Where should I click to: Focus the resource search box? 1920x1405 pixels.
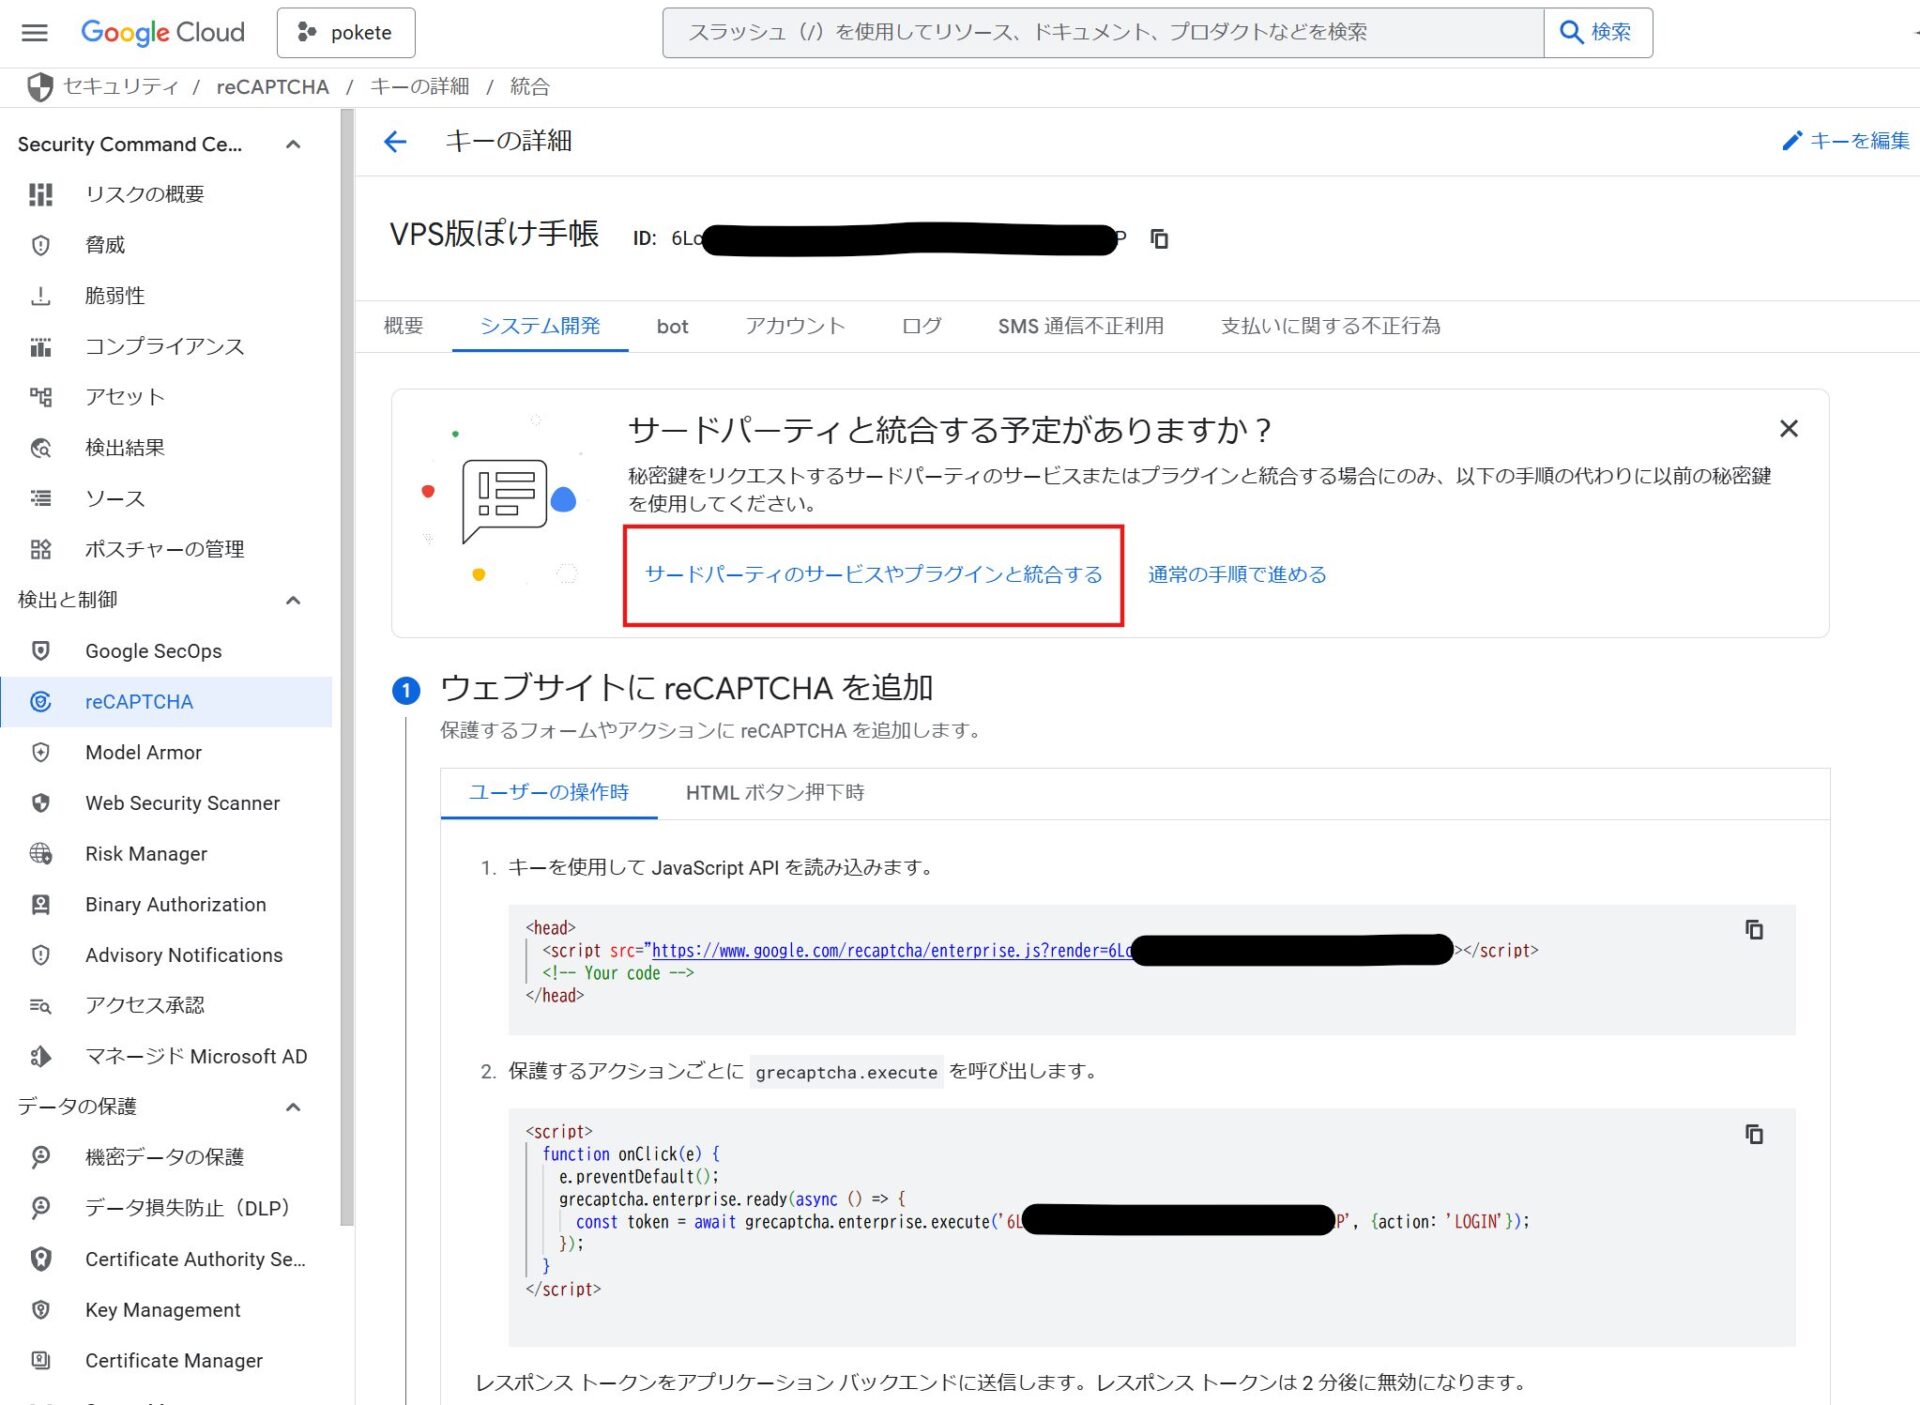click(1102, 32)
